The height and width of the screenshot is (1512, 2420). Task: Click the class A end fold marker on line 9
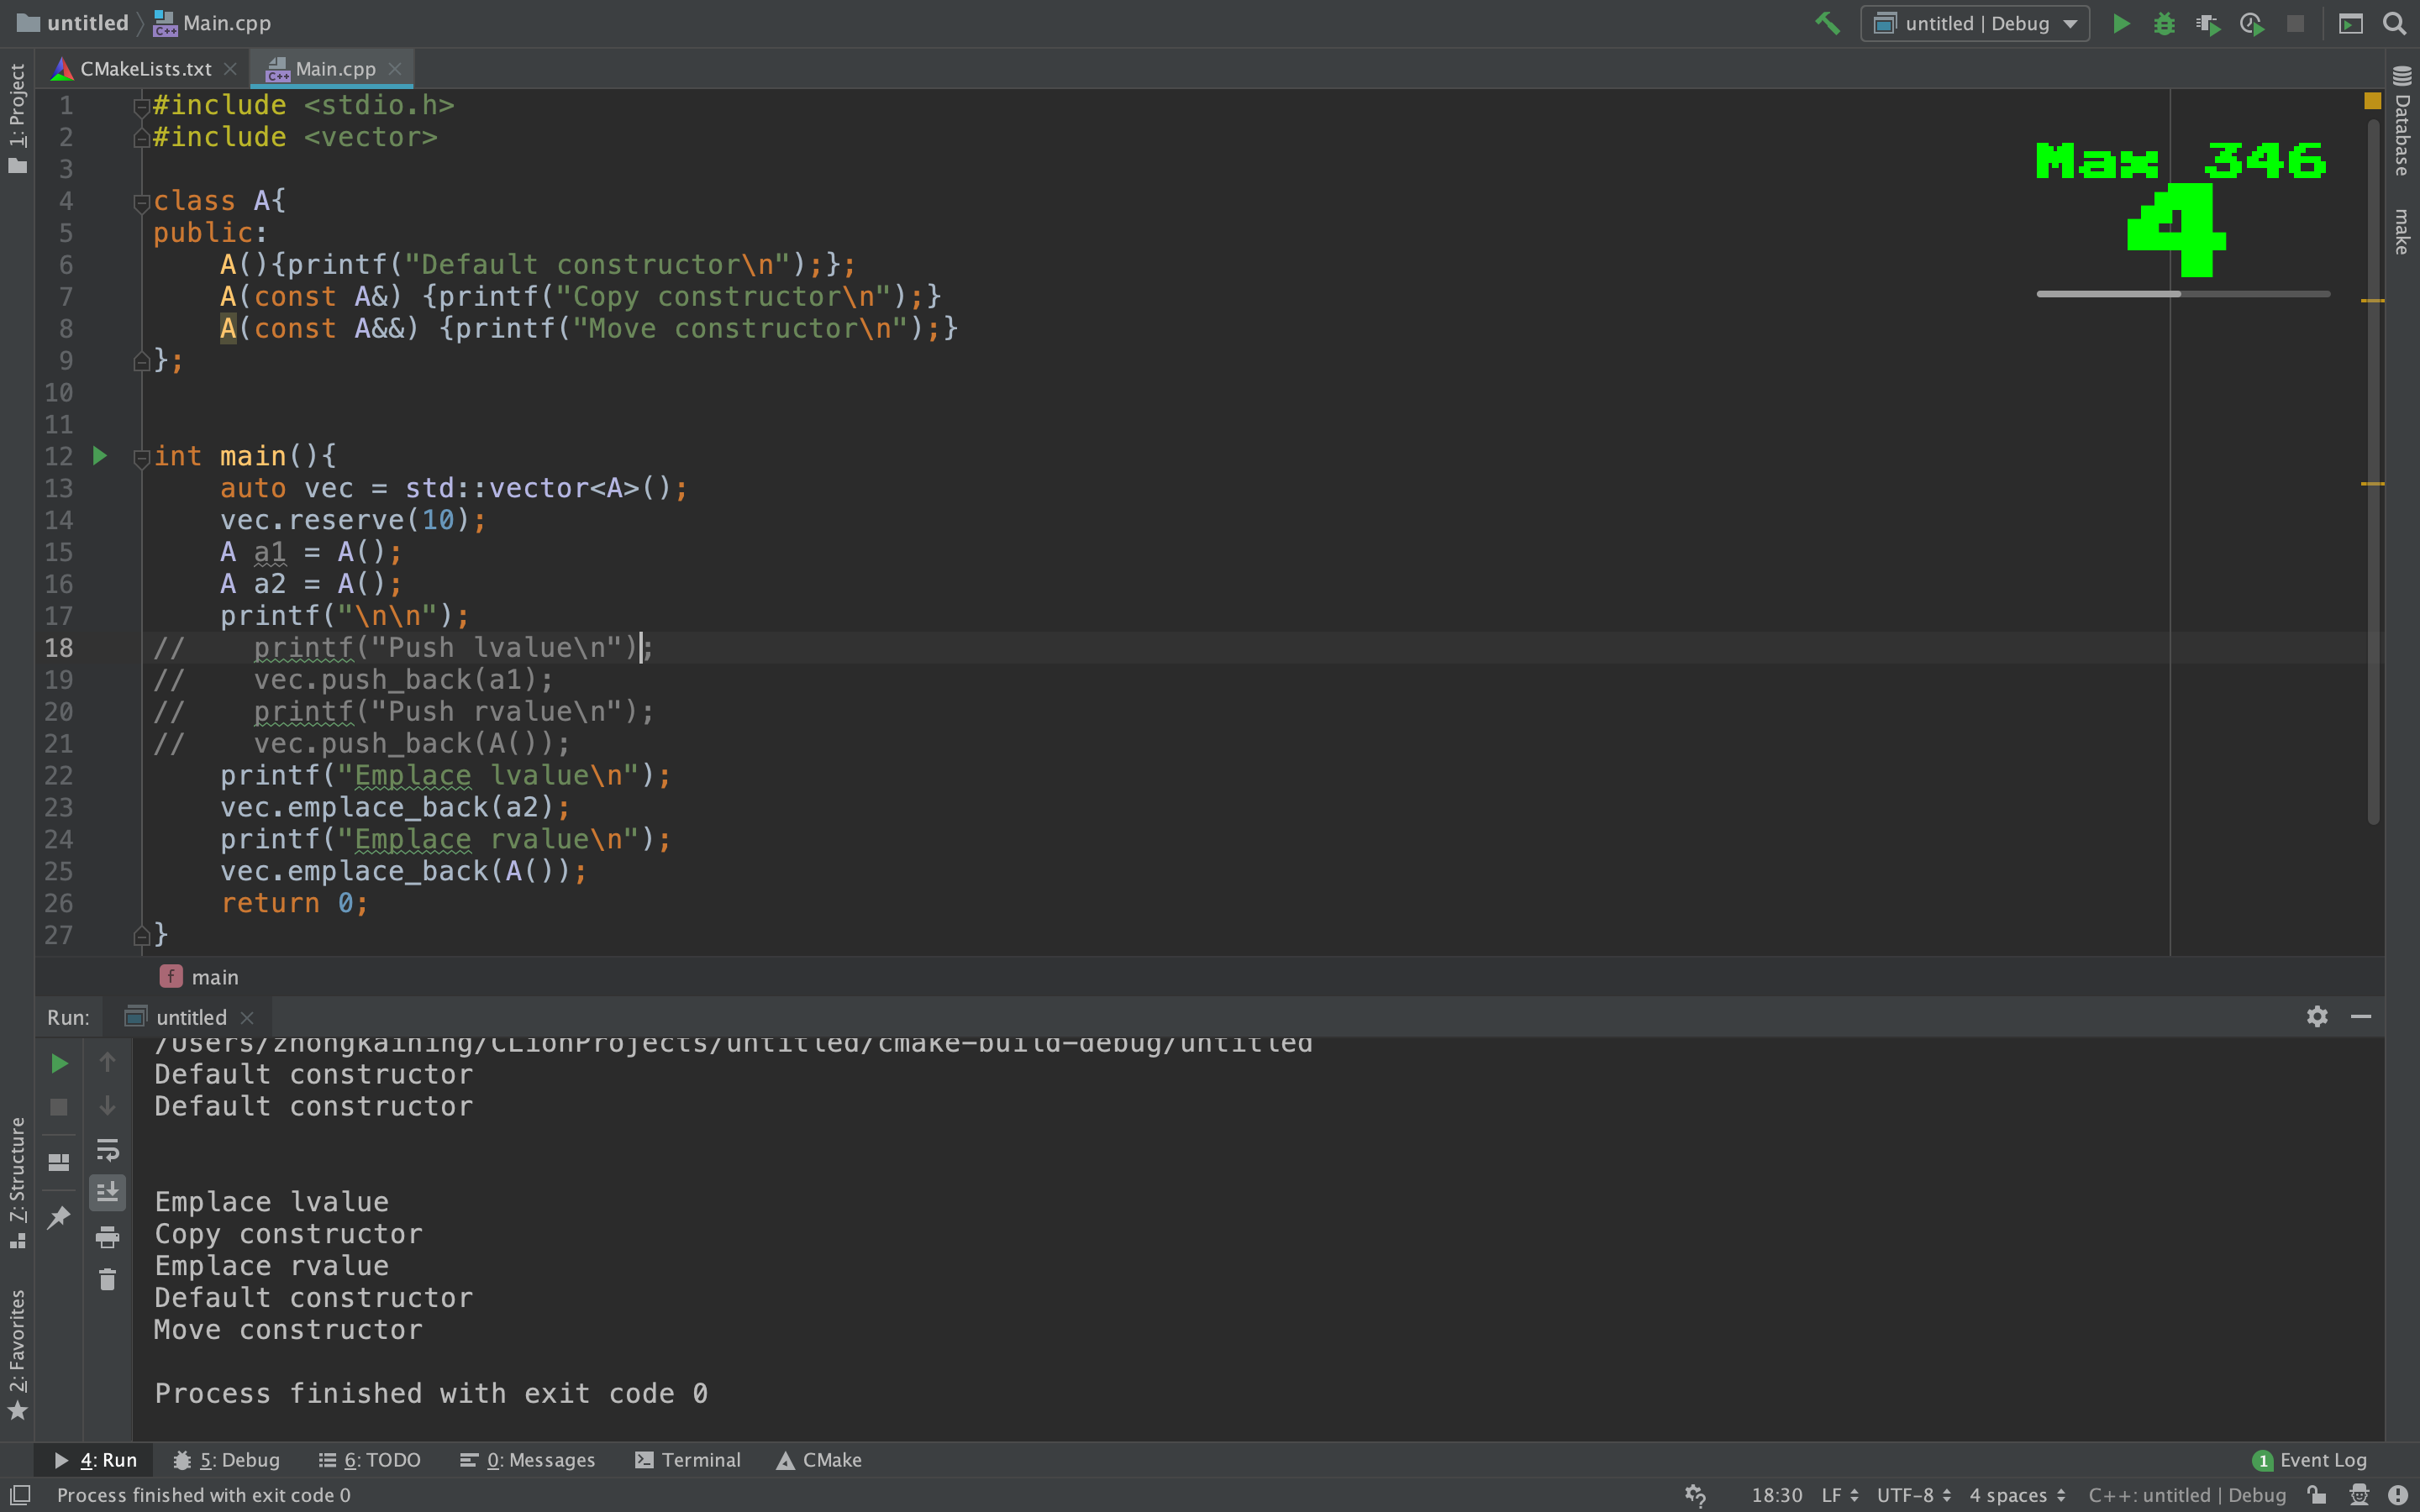(141, 361)
